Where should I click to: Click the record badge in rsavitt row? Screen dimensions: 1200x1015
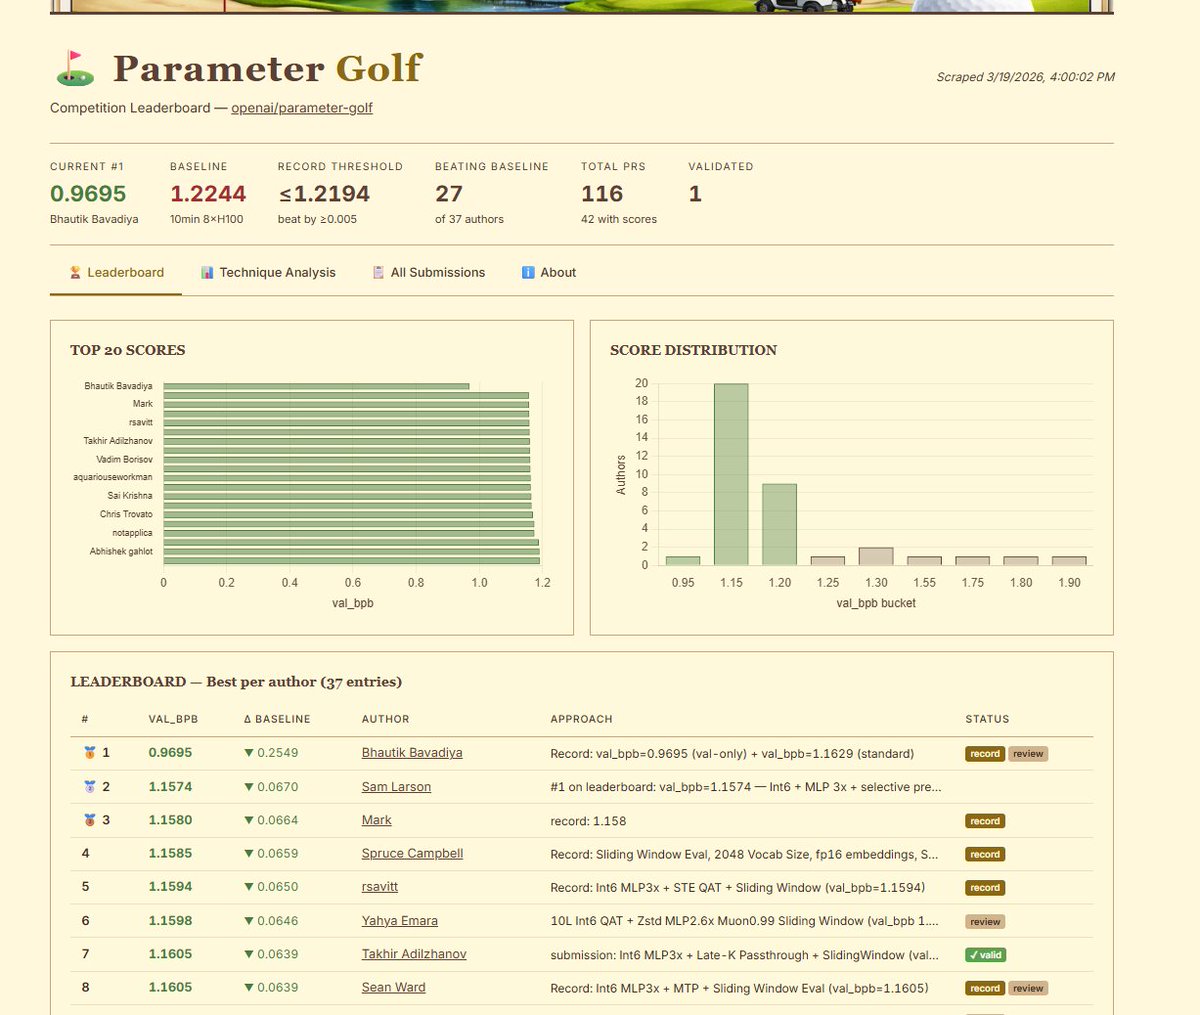(985, 888)
